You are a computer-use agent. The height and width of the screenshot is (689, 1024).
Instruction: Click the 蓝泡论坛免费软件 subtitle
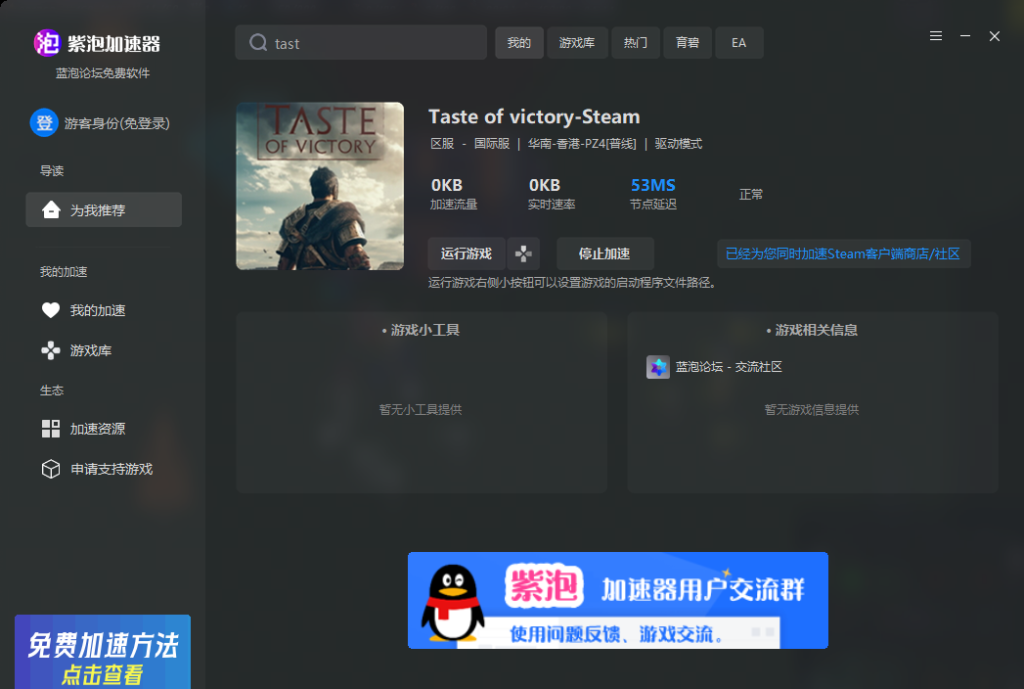(103, 73)
